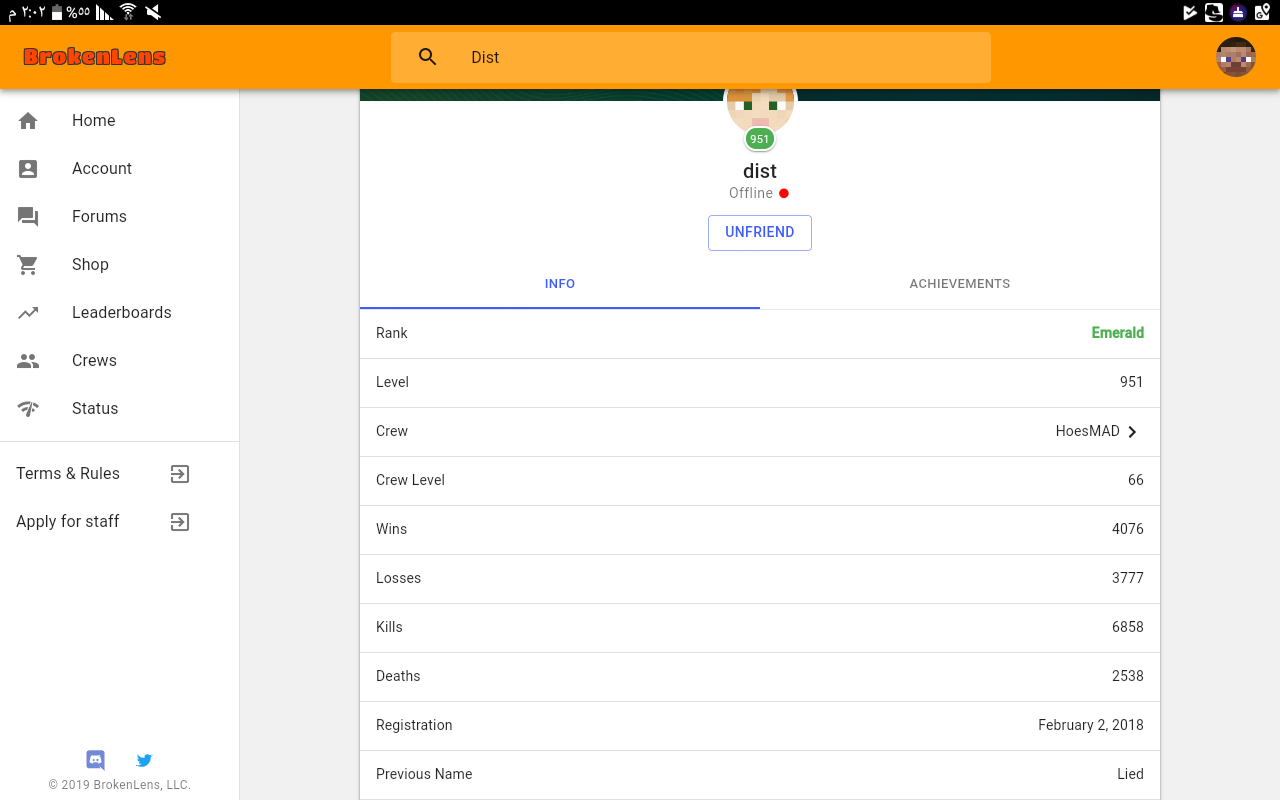Click the Crew Level value 66

1136,480
